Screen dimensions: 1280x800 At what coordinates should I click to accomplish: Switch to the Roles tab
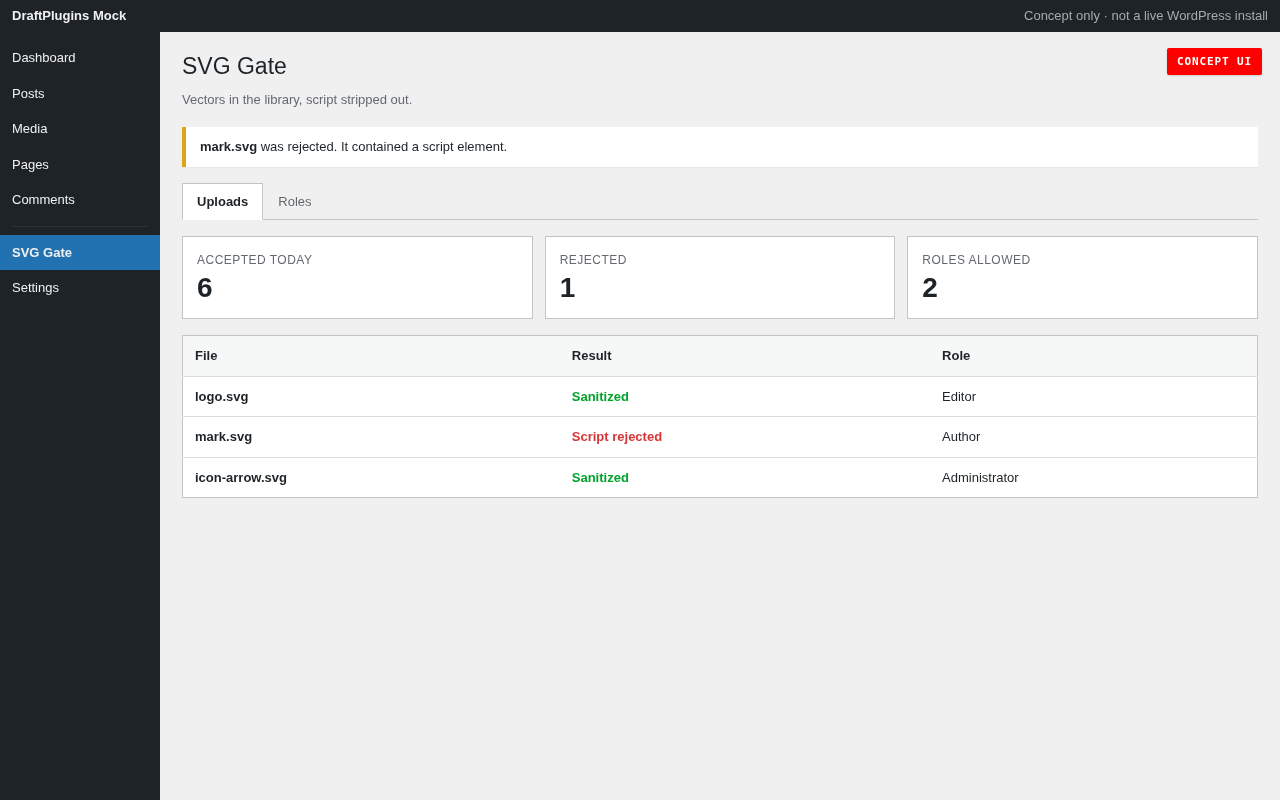[x=295, y=201]
